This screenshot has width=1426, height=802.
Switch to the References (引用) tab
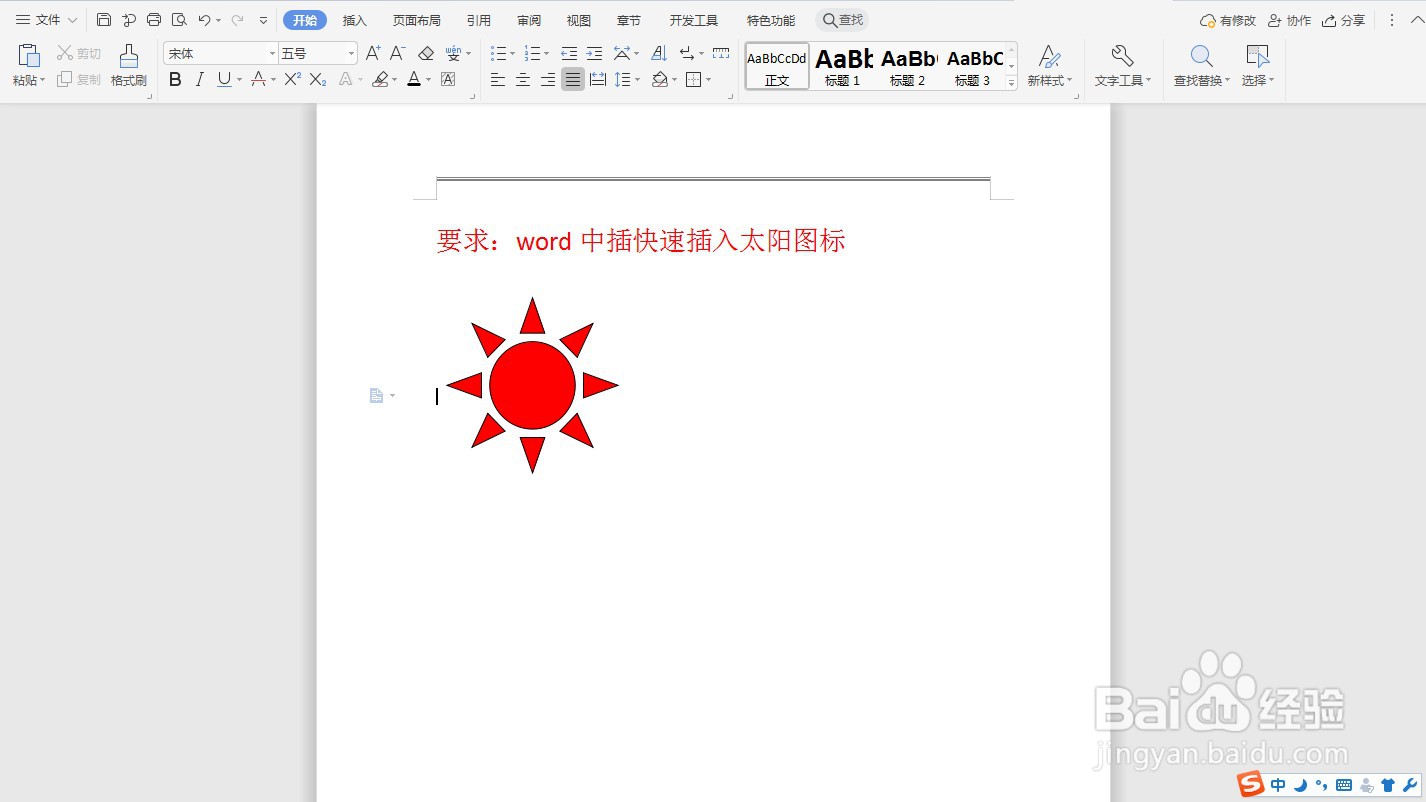pyautogui.click(x=479, y=20)
